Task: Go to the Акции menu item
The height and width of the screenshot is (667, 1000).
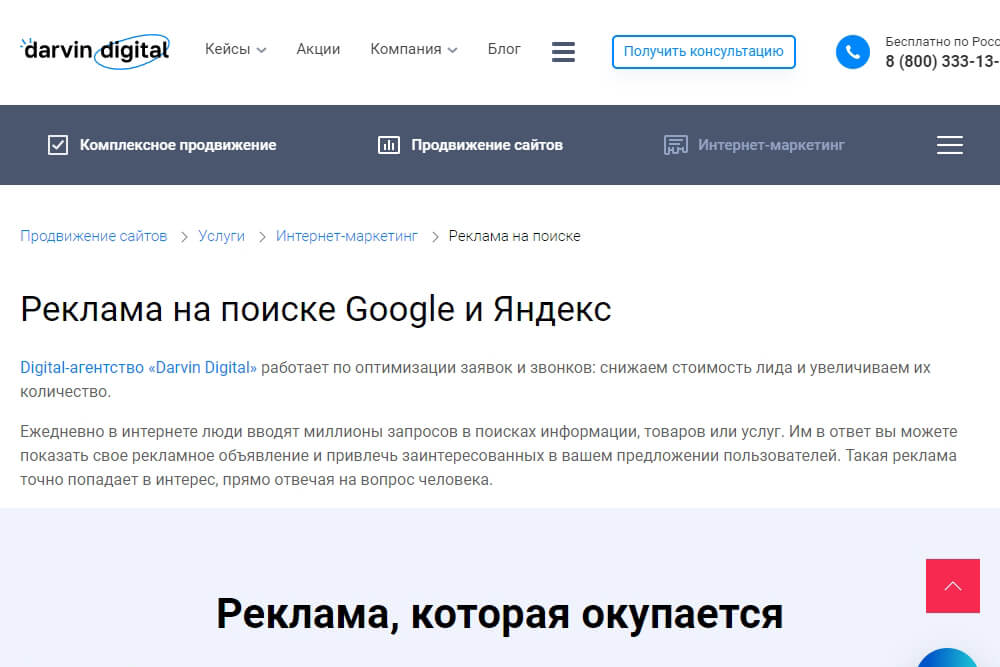Action: pos(318,49)
